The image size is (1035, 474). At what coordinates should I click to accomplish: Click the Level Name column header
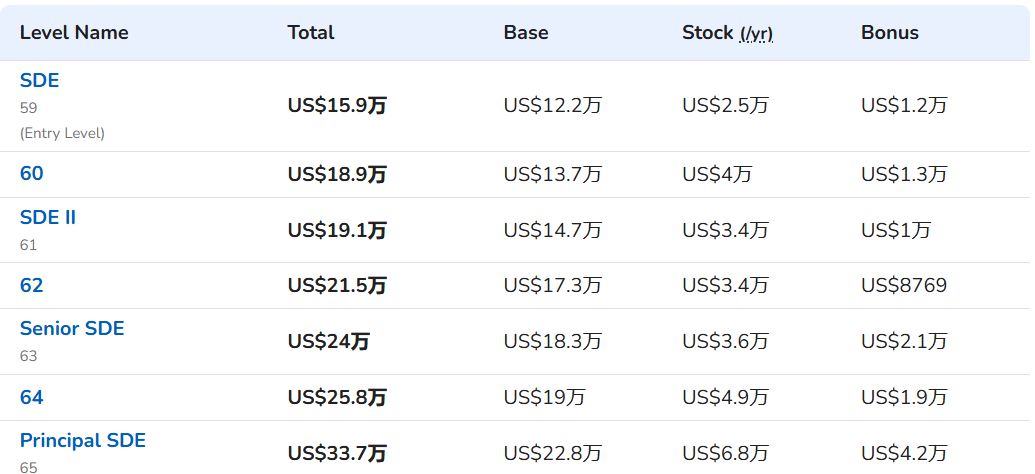(x=74, y=33)
